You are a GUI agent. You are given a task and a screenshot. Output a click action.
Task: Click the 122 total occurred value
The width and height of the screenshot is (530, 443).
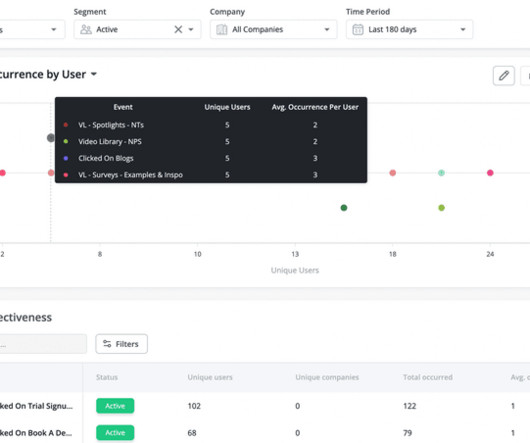tap(409, 406)
